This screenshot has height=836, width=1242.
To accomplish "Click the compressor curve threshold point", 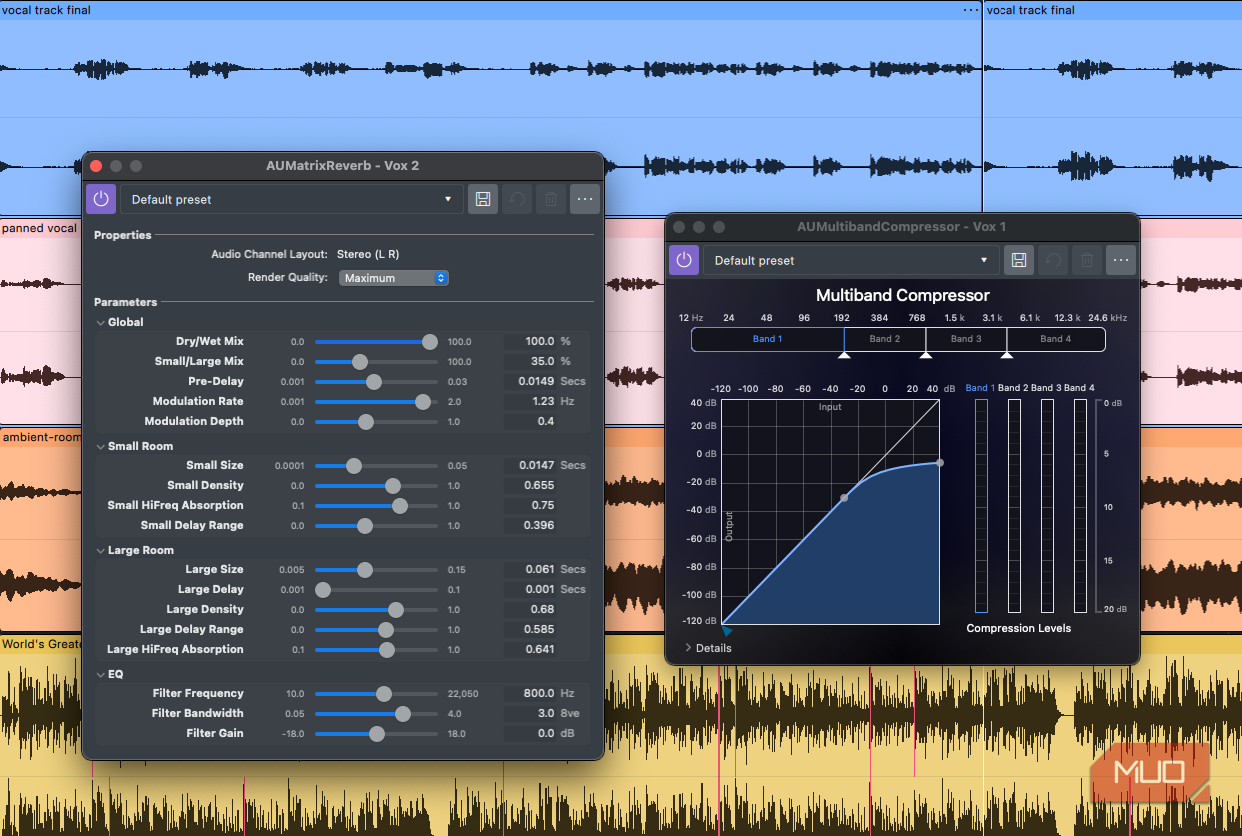I will click(844, 497).
